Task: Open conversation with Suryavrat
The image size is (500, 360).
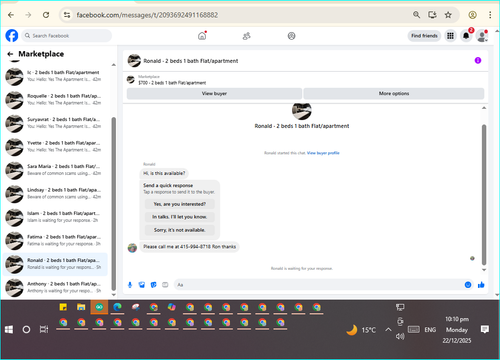Action: [x=55, y=123]
